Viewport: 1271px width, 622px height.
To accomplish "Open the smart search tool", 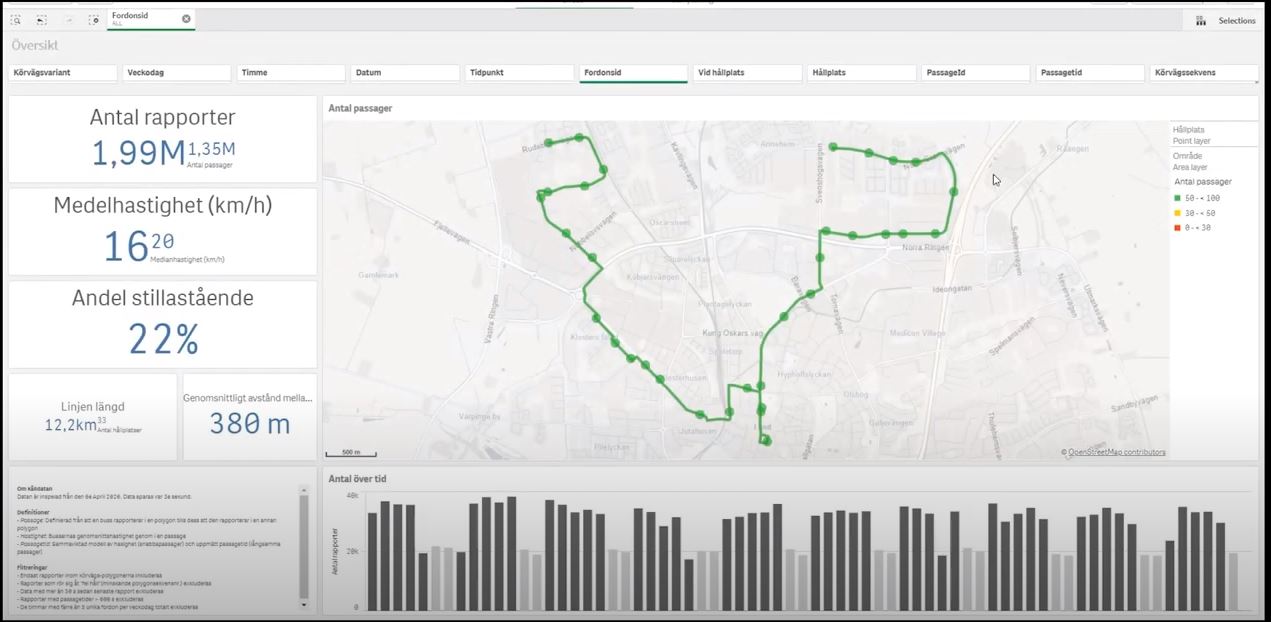I will pos(16,19).
